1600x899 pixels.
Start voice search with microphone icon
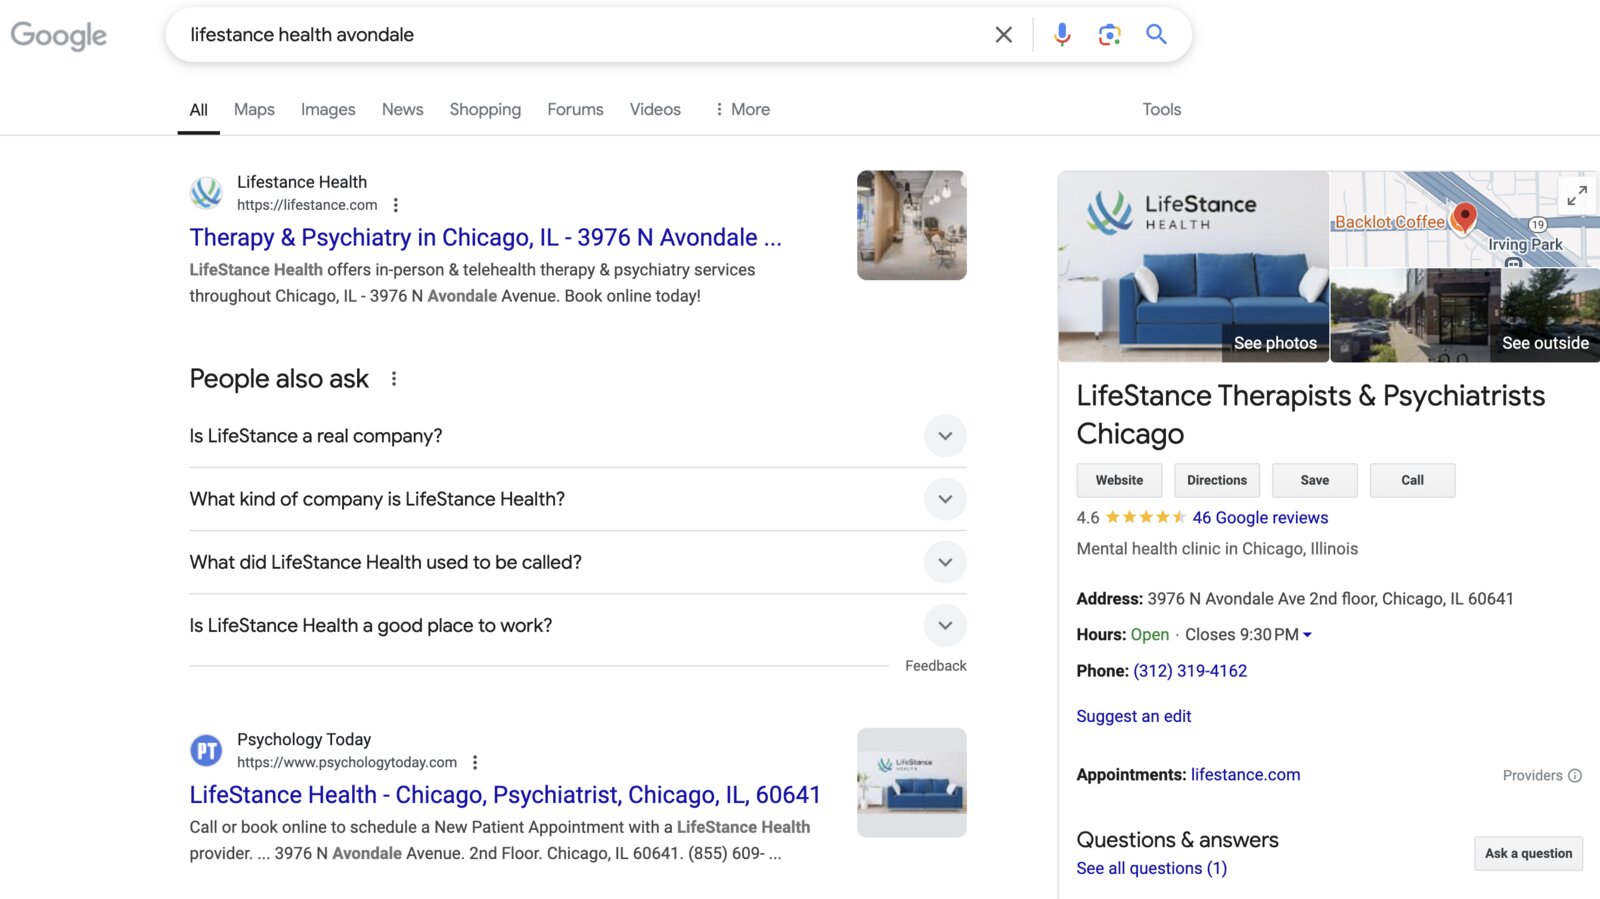tap(1062, 35)
